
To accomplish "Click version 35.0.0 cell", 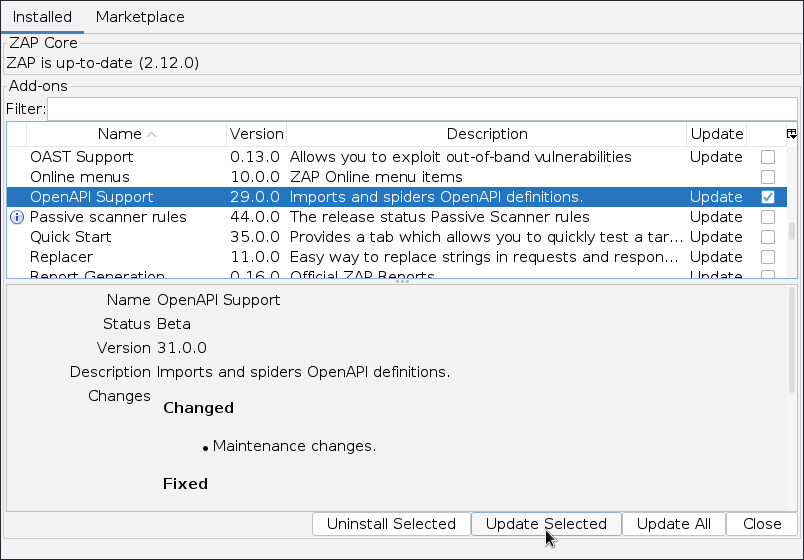I will tap(255, 237).
